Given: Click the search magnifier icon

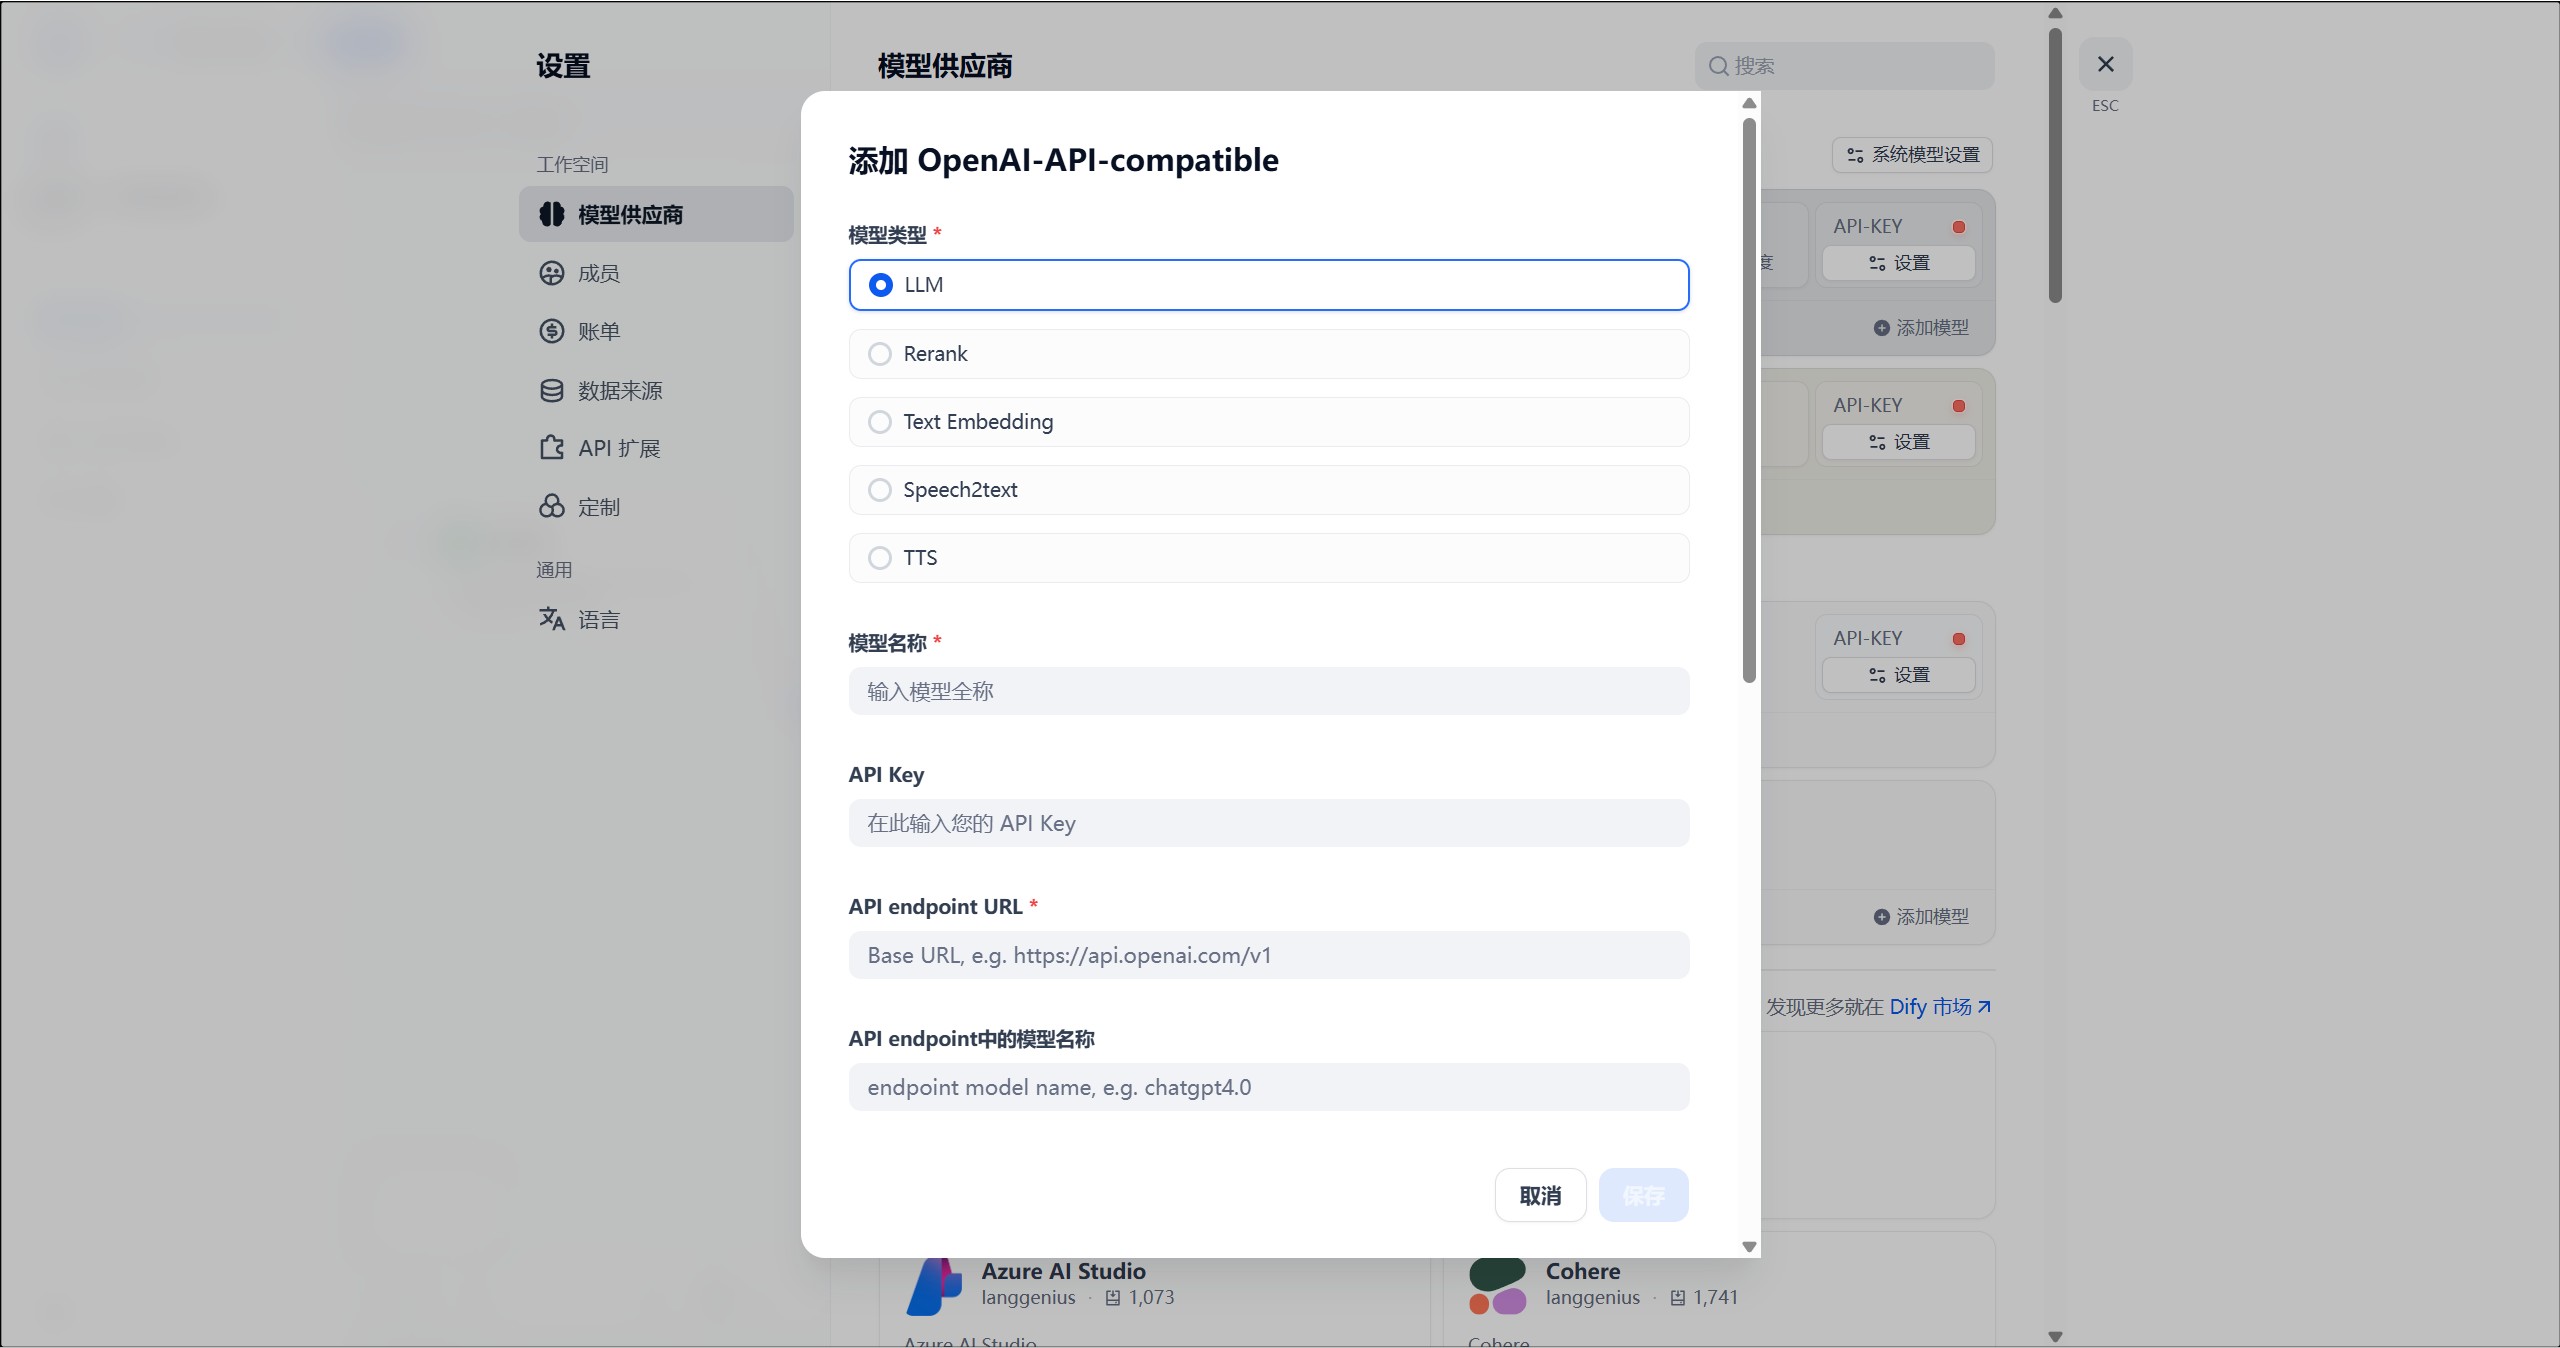Looking at the screenshot, I should click(1718, 66).
